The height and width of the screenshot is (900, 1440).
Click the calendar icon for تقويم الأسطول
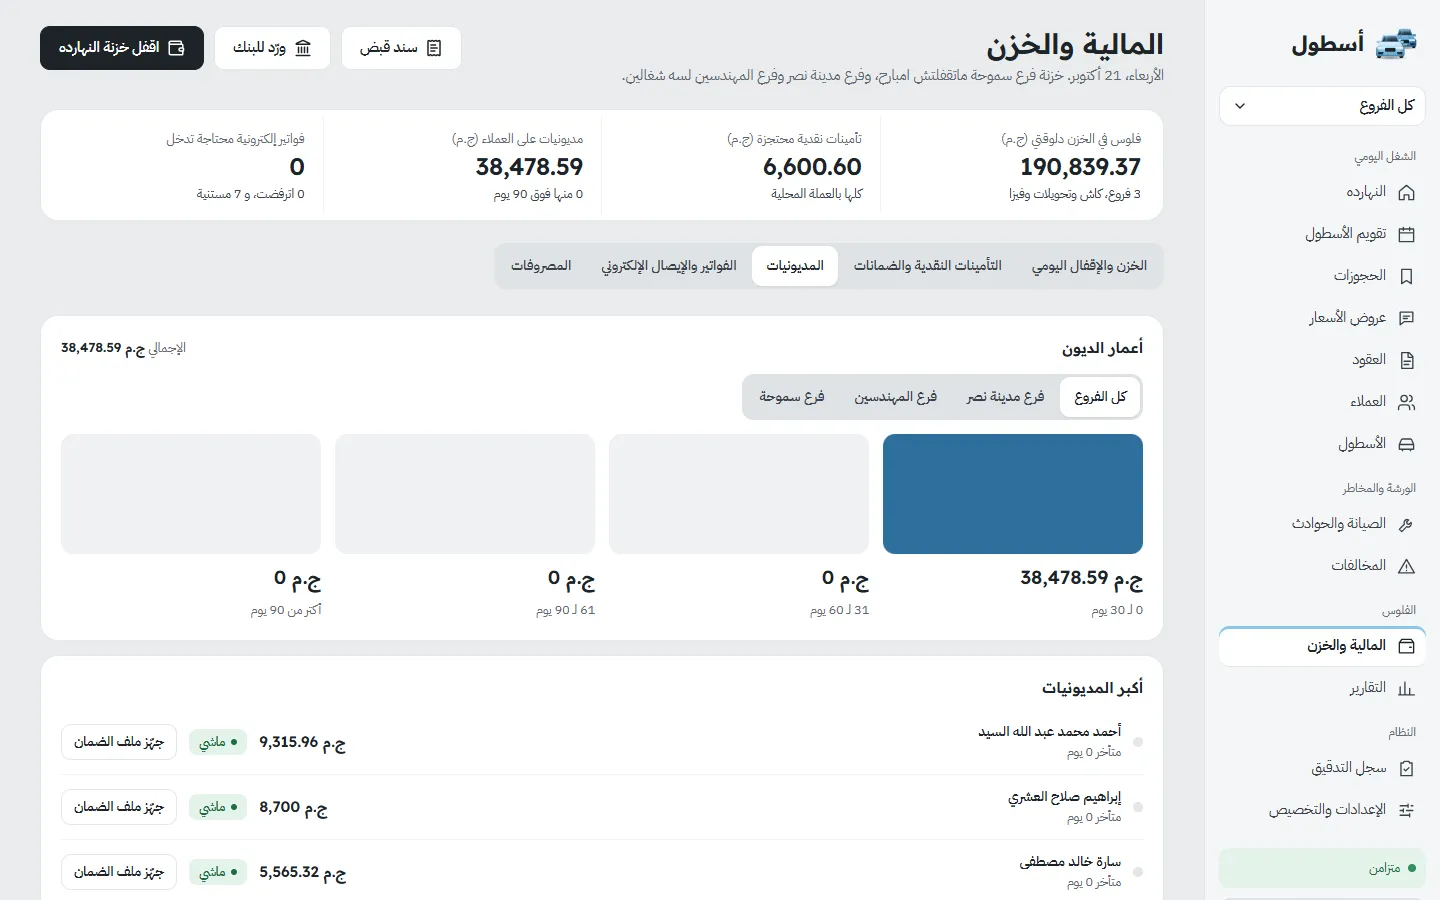click(x=1406, y=234)
